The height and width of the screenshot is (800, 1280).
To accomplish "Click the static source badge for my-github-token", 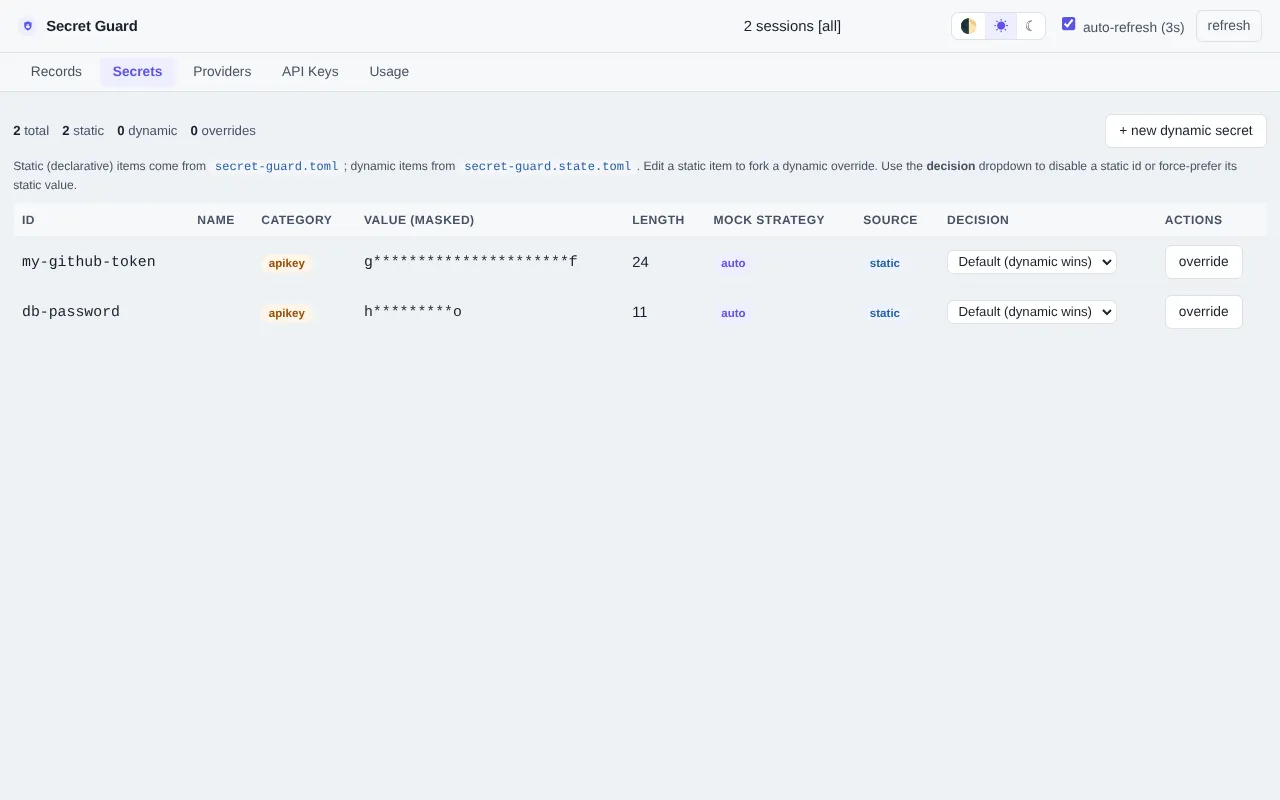I will click(x=885, y=263).
